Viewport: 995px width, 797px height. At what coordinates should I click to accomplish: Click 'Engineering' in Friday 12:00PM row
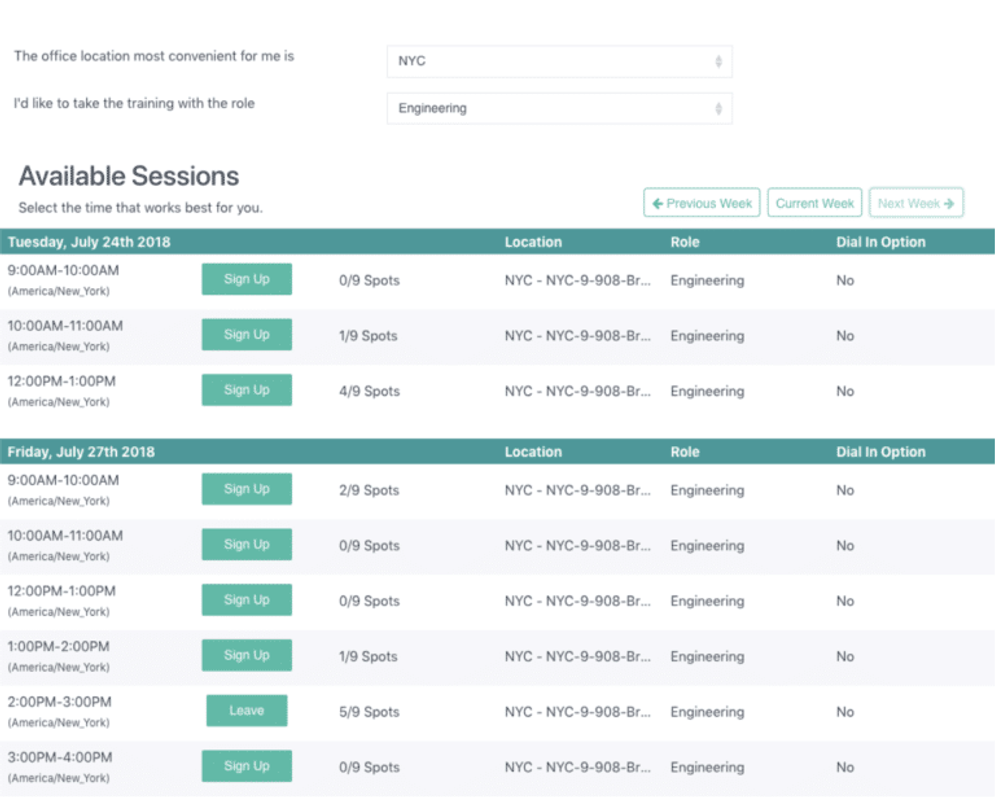[x=707, y=601]
